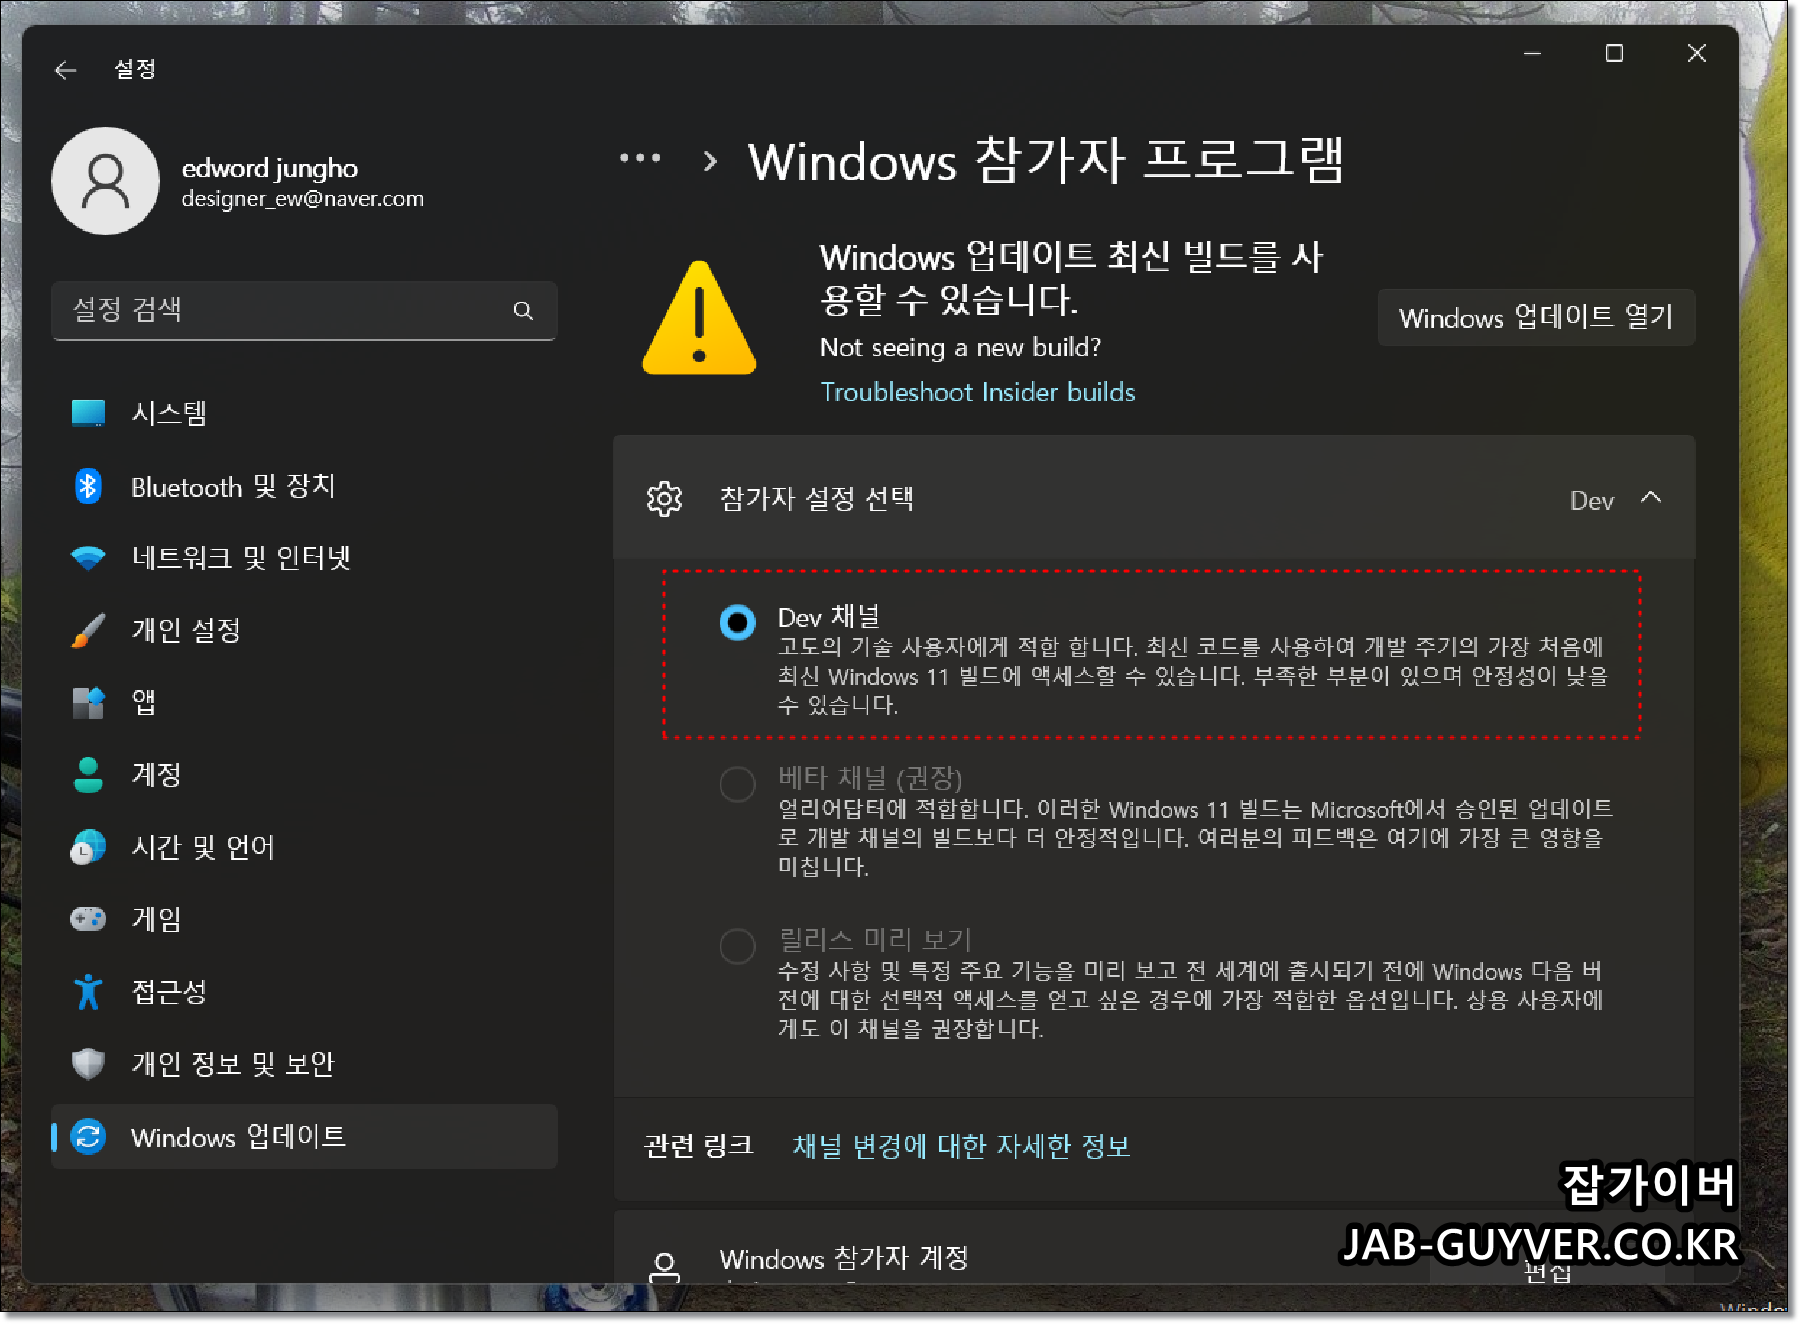Select Windows 업데이트 in sidebar
1800x1324 pixels.
304,1137
